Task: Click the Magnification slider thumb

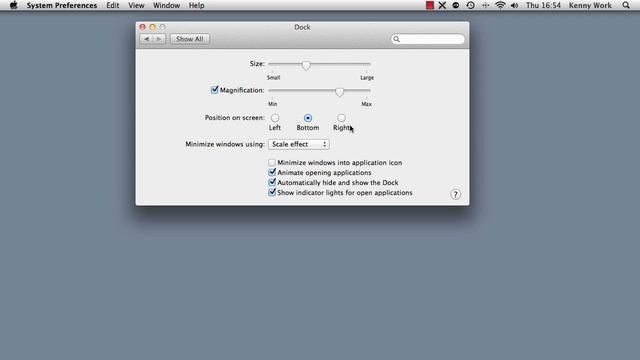Action: [x=340, y=92]
